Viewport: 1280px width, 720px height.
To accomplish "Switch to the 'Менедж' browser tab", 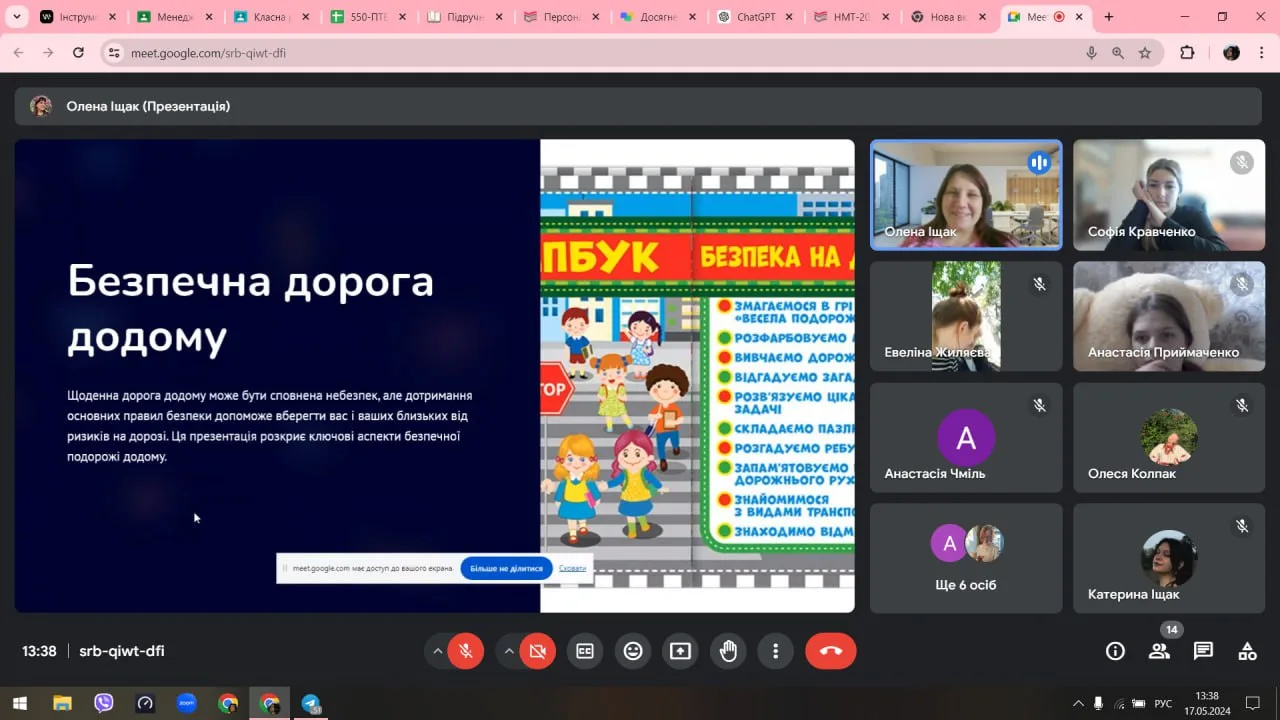I will 176,17.
